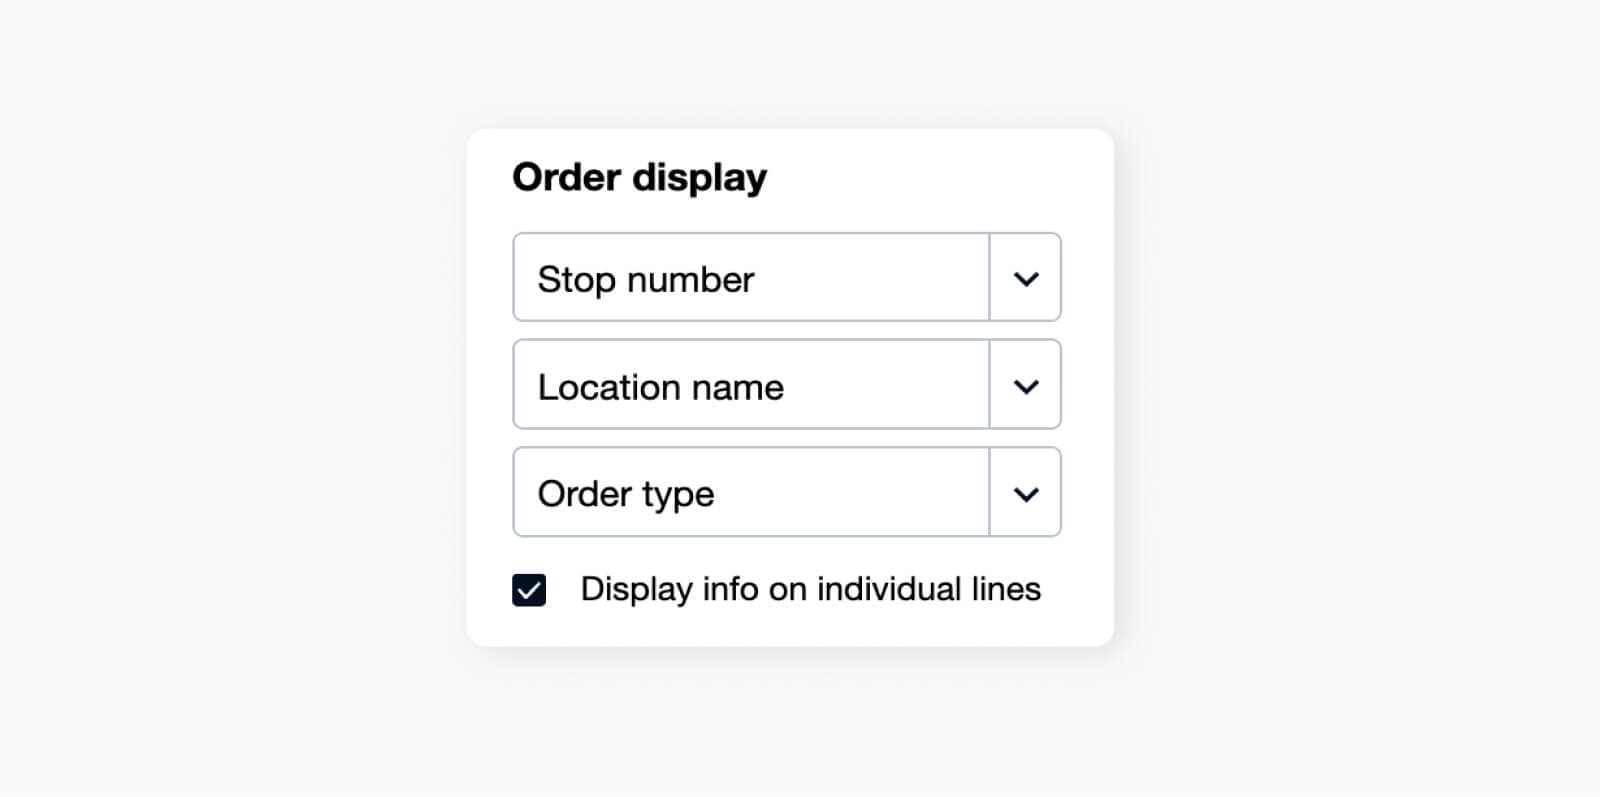Screen dimensions: 1600x797
Task: Click the Stop number field text
Action: tap(645, 279)
